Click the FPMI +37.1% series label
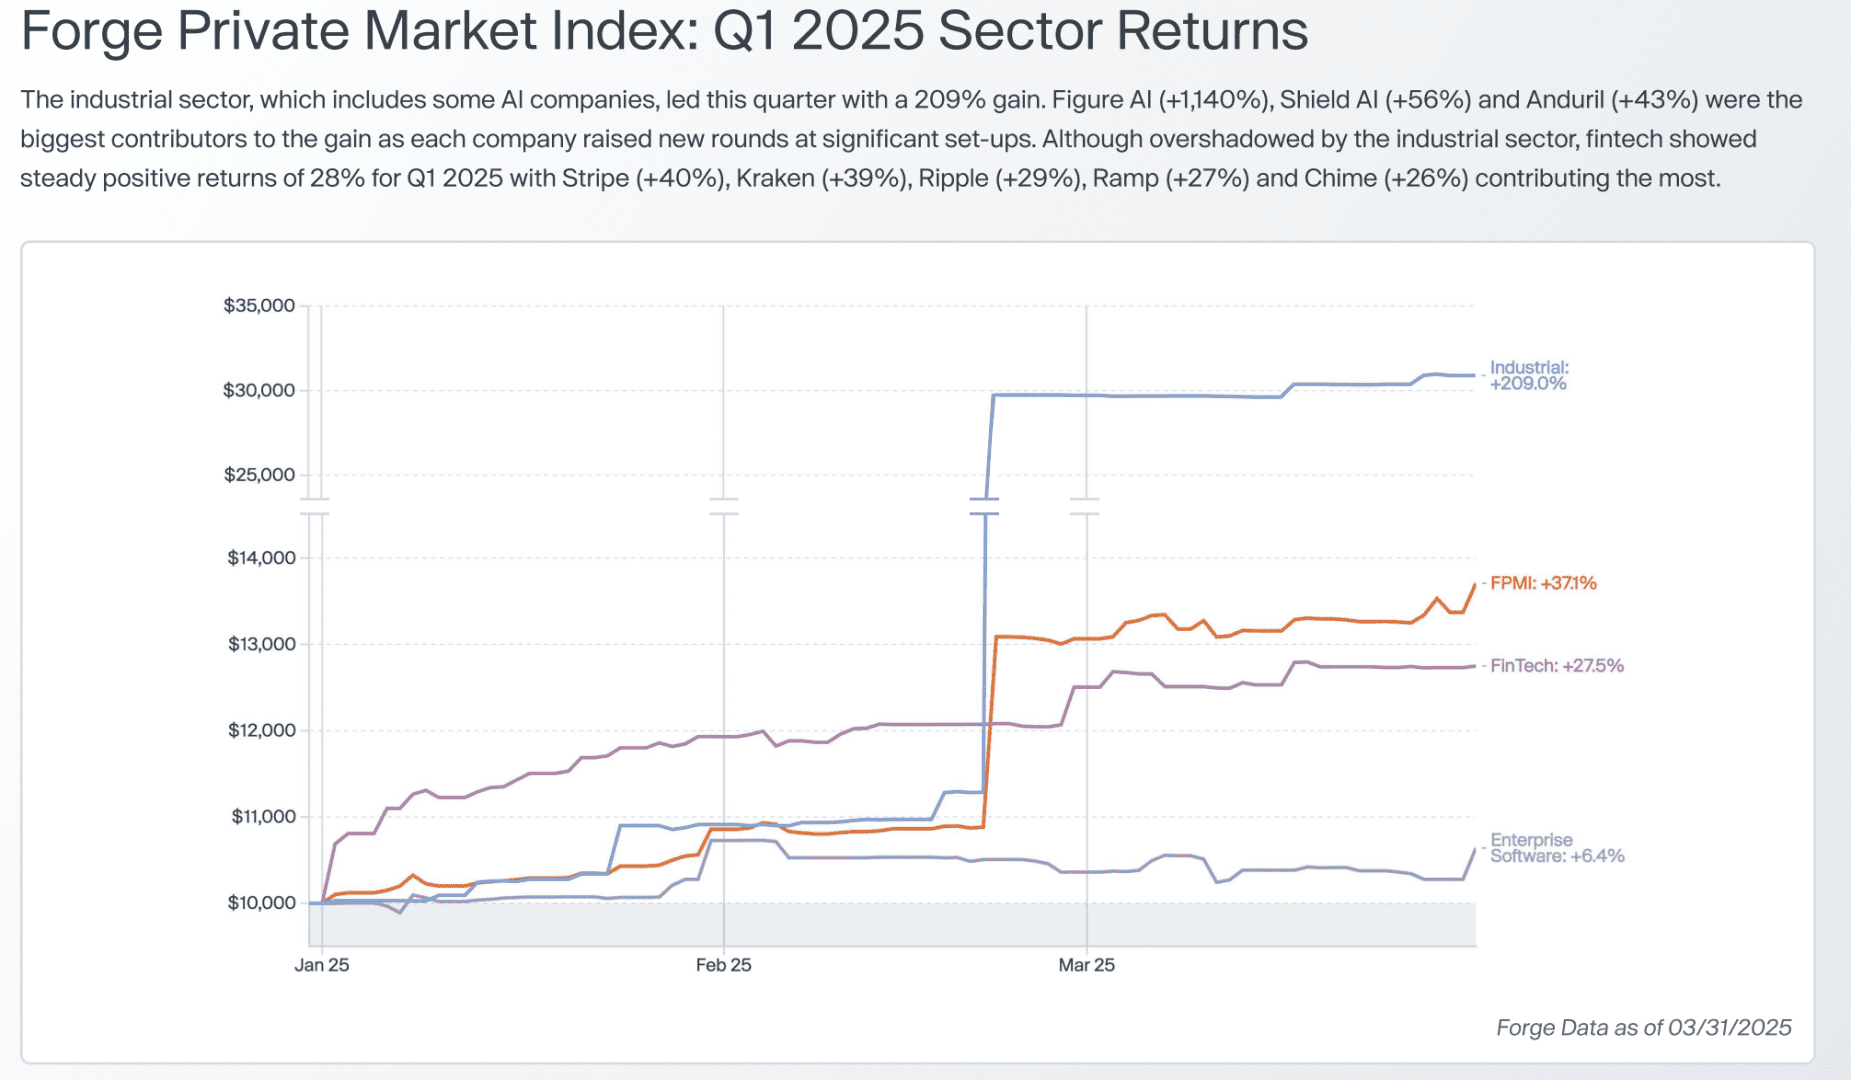Screen dimensions: 1851x1080 click(1542, 583)
